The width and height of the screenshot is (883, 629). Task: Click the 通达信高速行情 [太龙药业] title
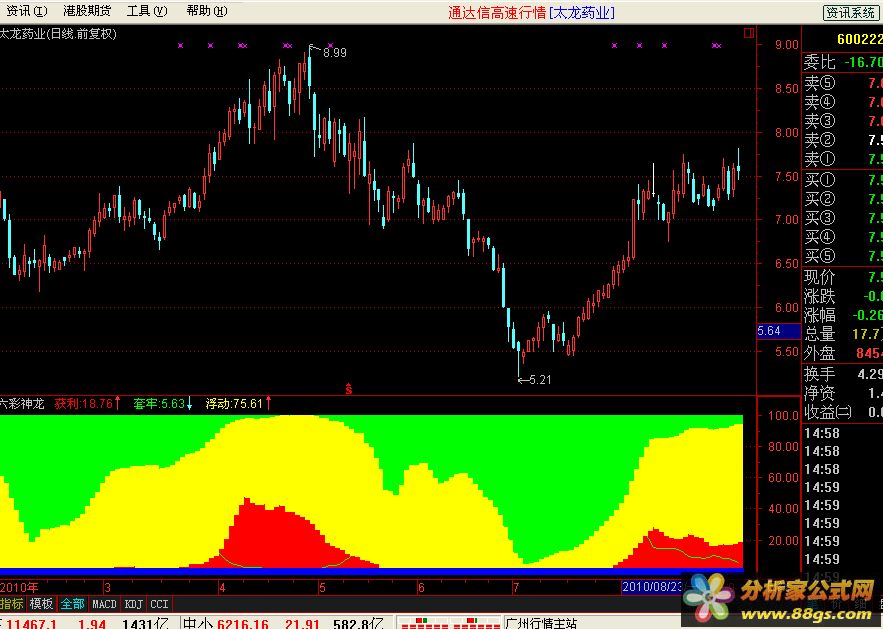tap(532, 12)
